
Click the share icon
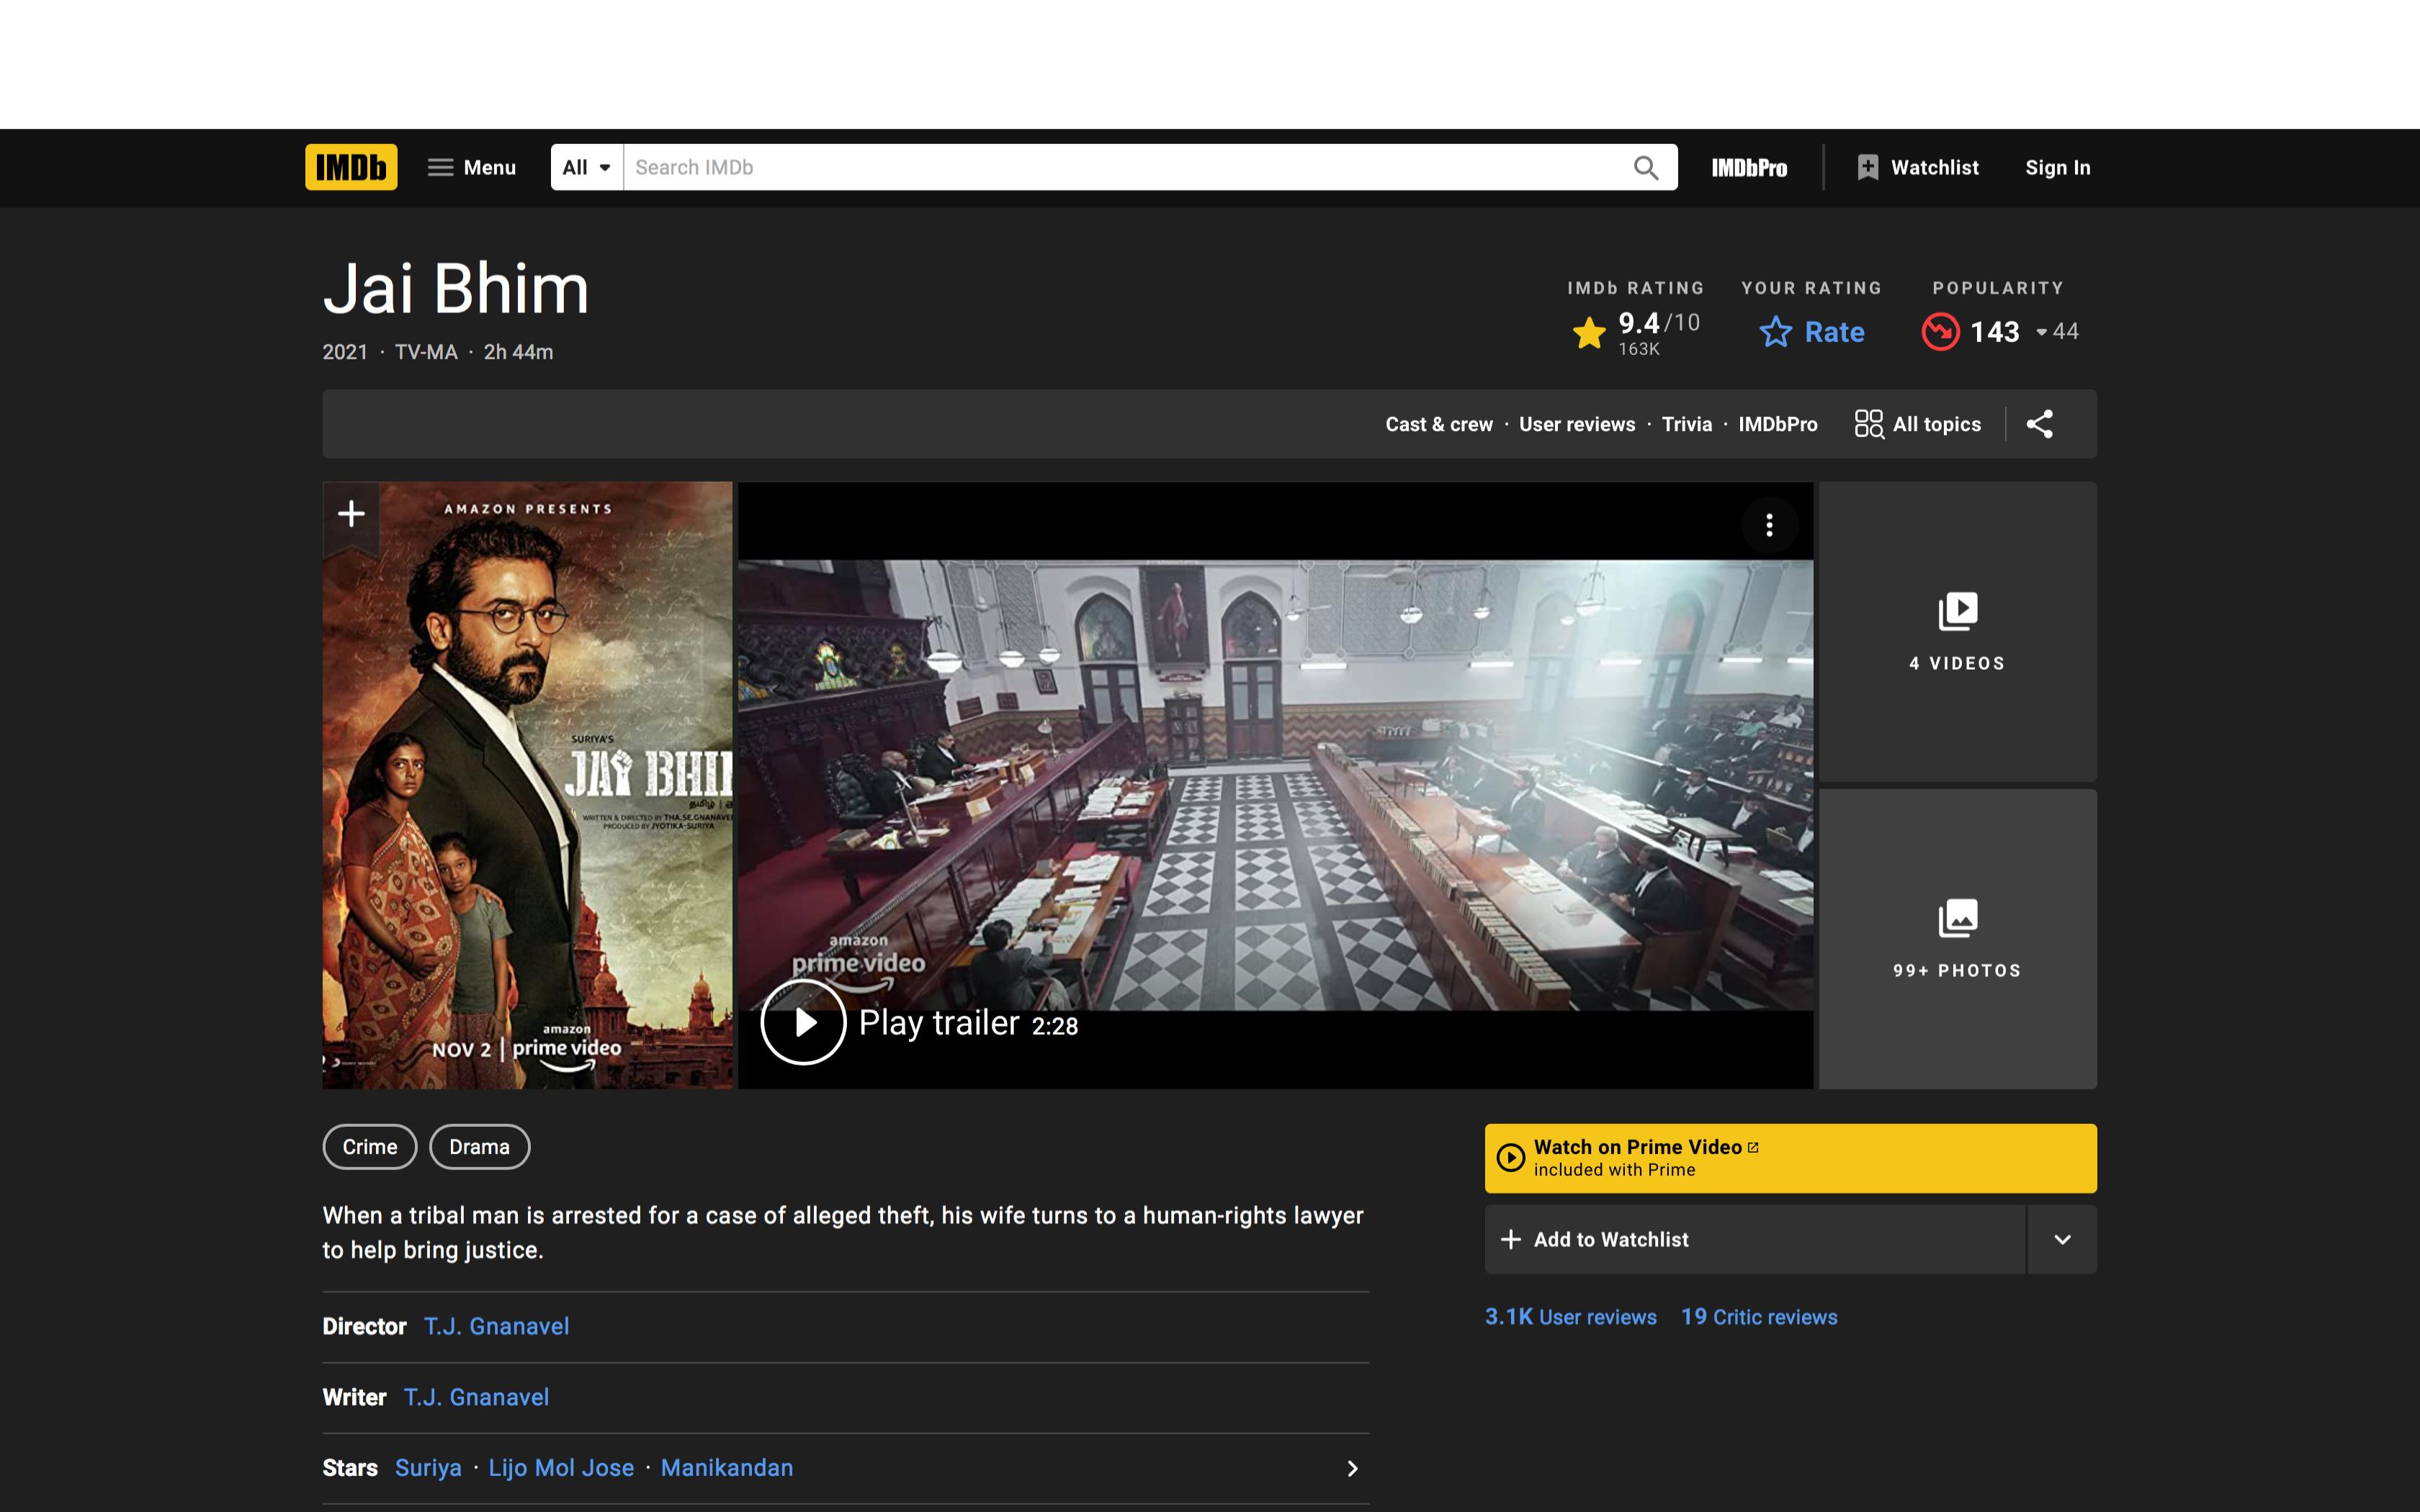2039,424
